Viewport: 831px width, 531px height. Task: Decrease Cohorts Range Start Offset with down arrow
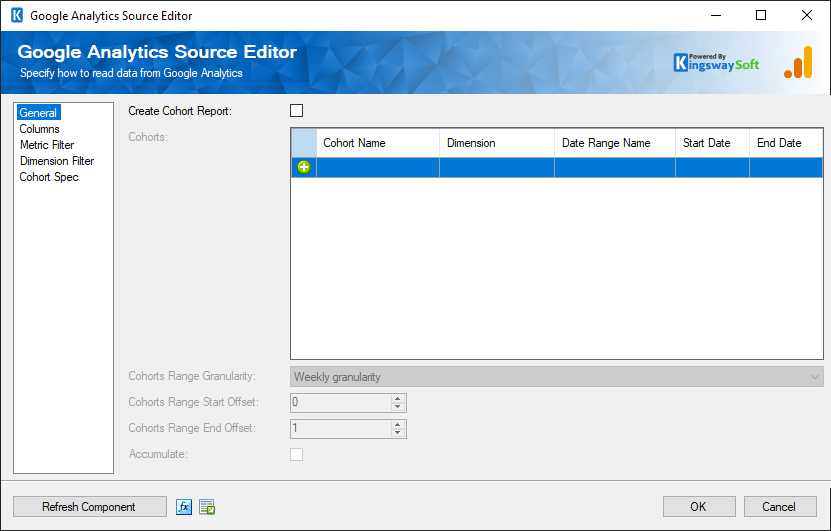(x=397, y=407)
